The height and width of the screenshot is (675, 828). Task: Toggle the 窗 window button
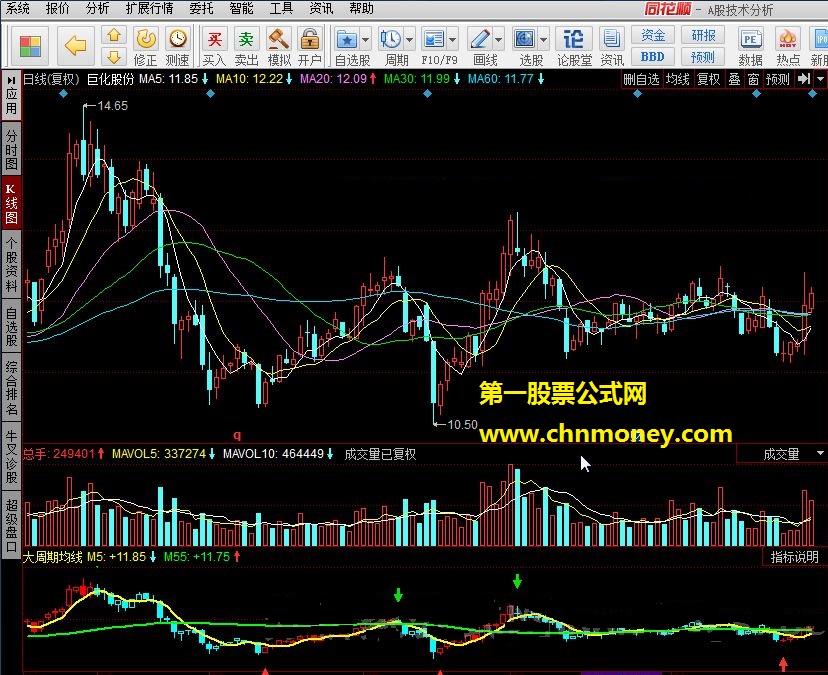pos(754,79)
